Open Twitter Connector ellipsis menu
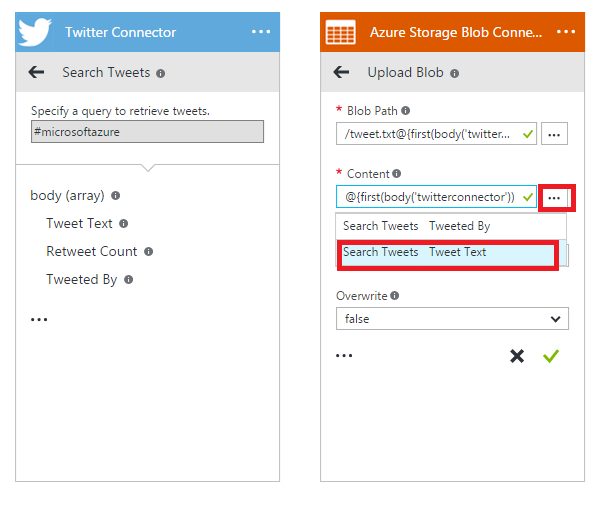 (261, 32)
